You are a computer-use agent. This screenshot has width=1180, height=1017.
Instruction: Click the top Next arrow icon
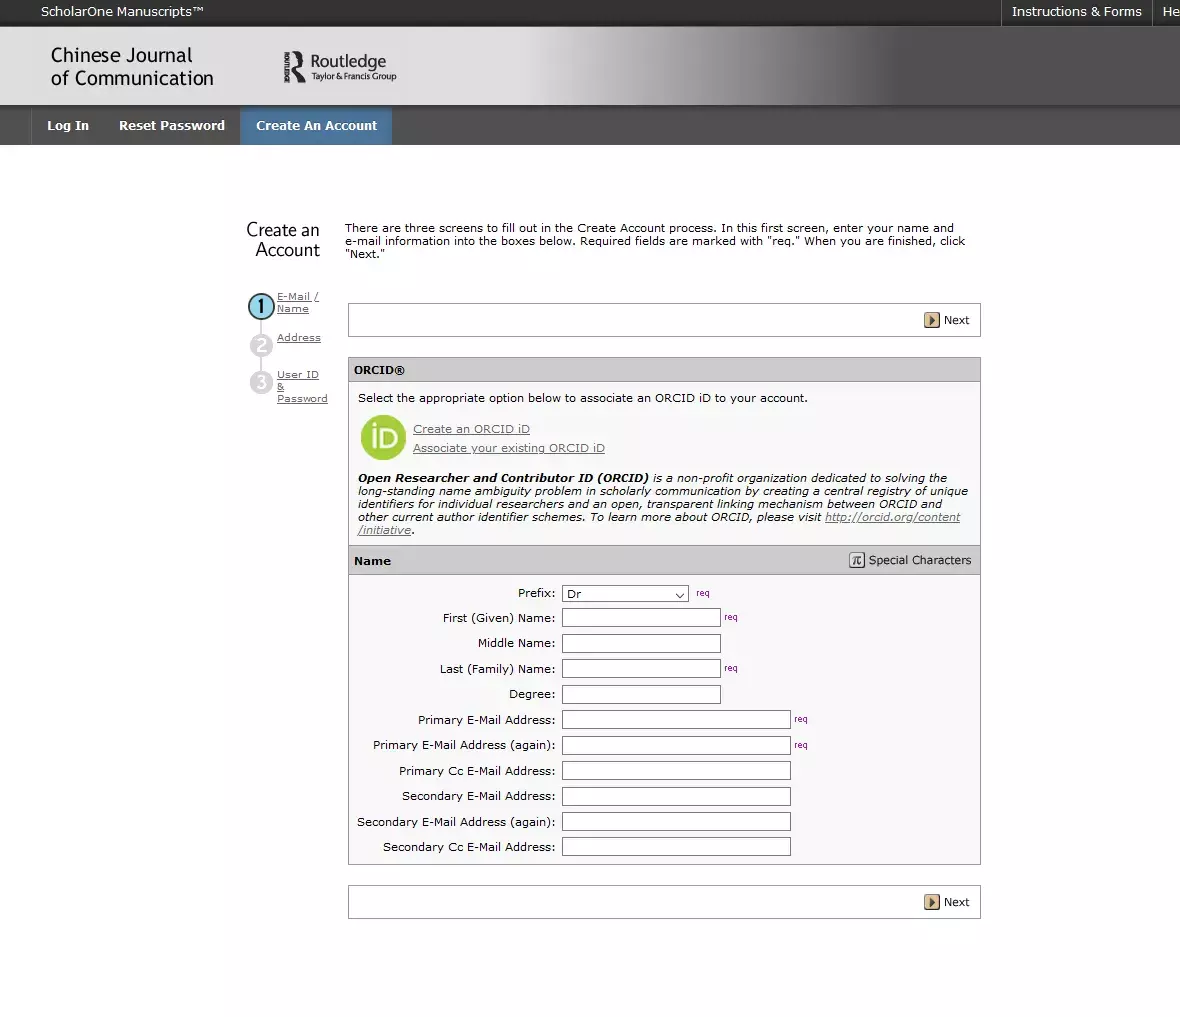(x=932, y=321)
